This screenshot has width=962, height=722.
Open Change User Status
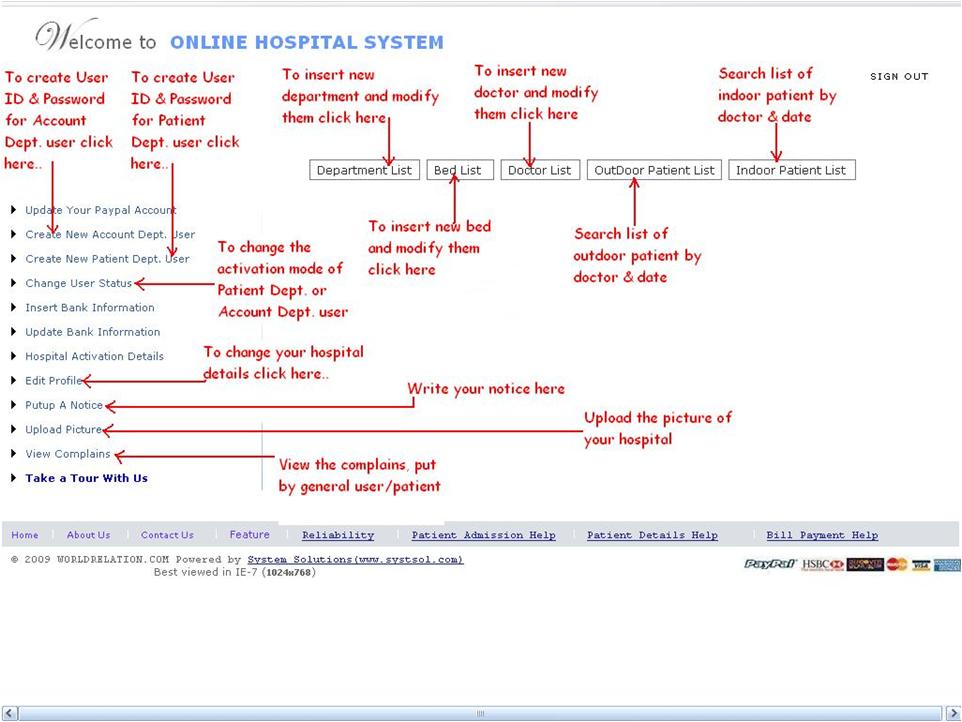pos(79,283)
